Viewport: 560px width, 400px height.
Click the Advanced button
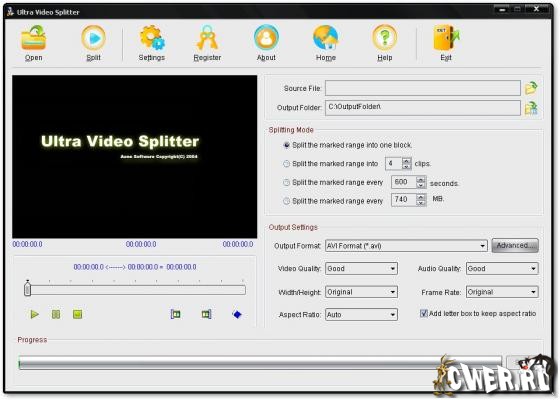515,246
